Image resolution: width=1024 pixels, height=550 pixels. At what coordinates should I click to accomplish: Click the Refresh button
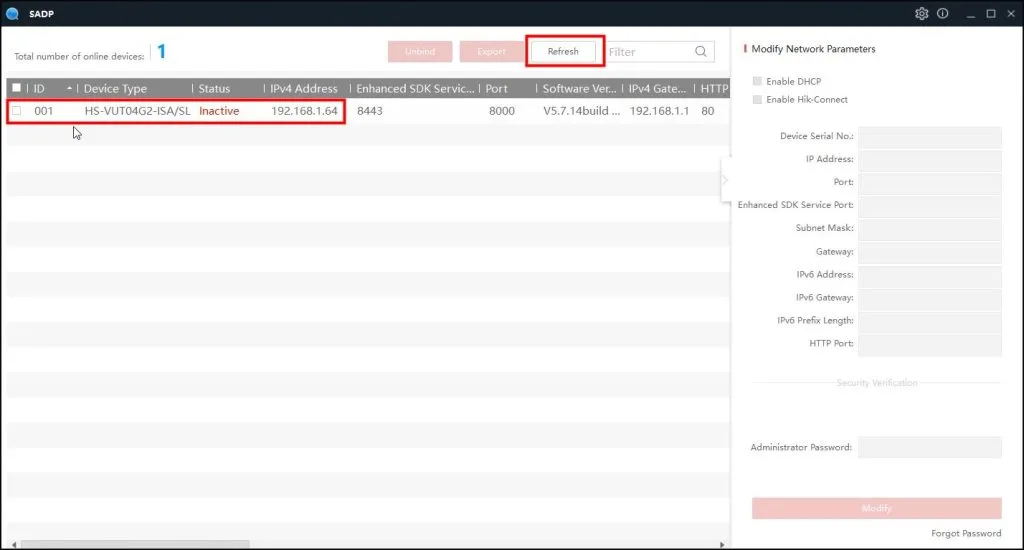[563, 51]
